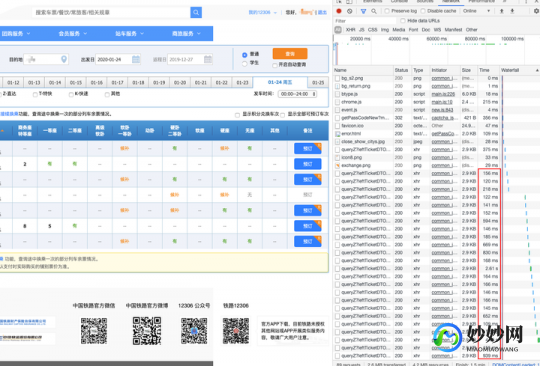540x366 pixels.
Task: Tick the Hide data URLs checkbox
Action: (403, 21)
